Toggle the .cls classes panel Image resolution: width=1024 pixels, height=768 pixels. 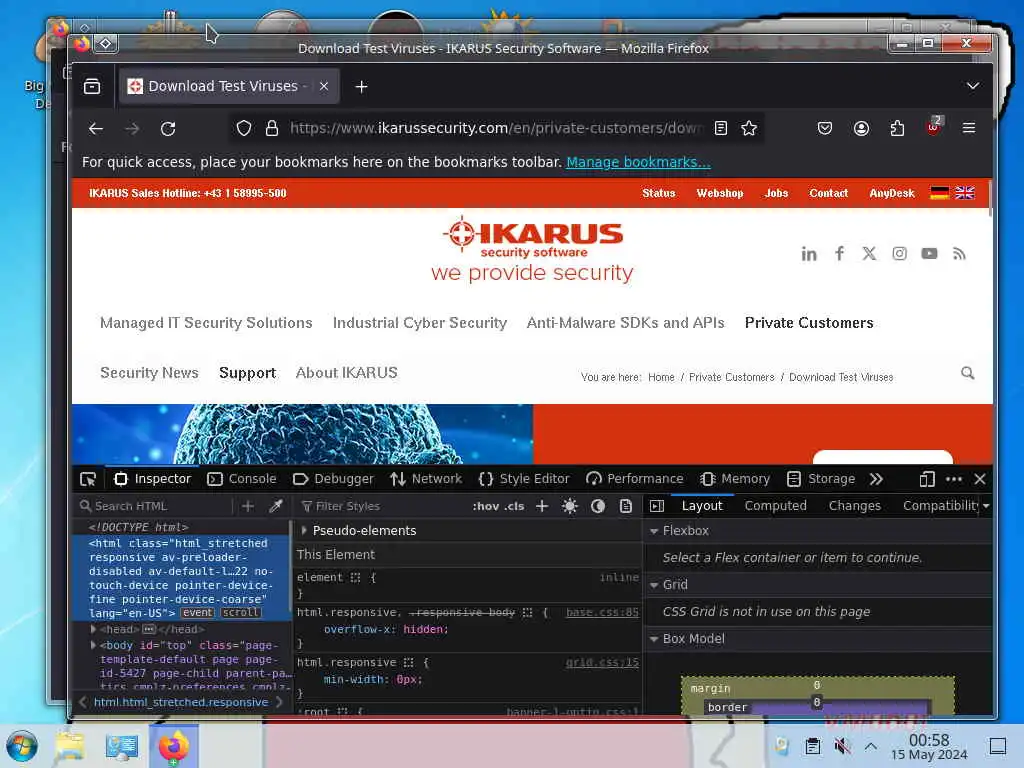514,506
